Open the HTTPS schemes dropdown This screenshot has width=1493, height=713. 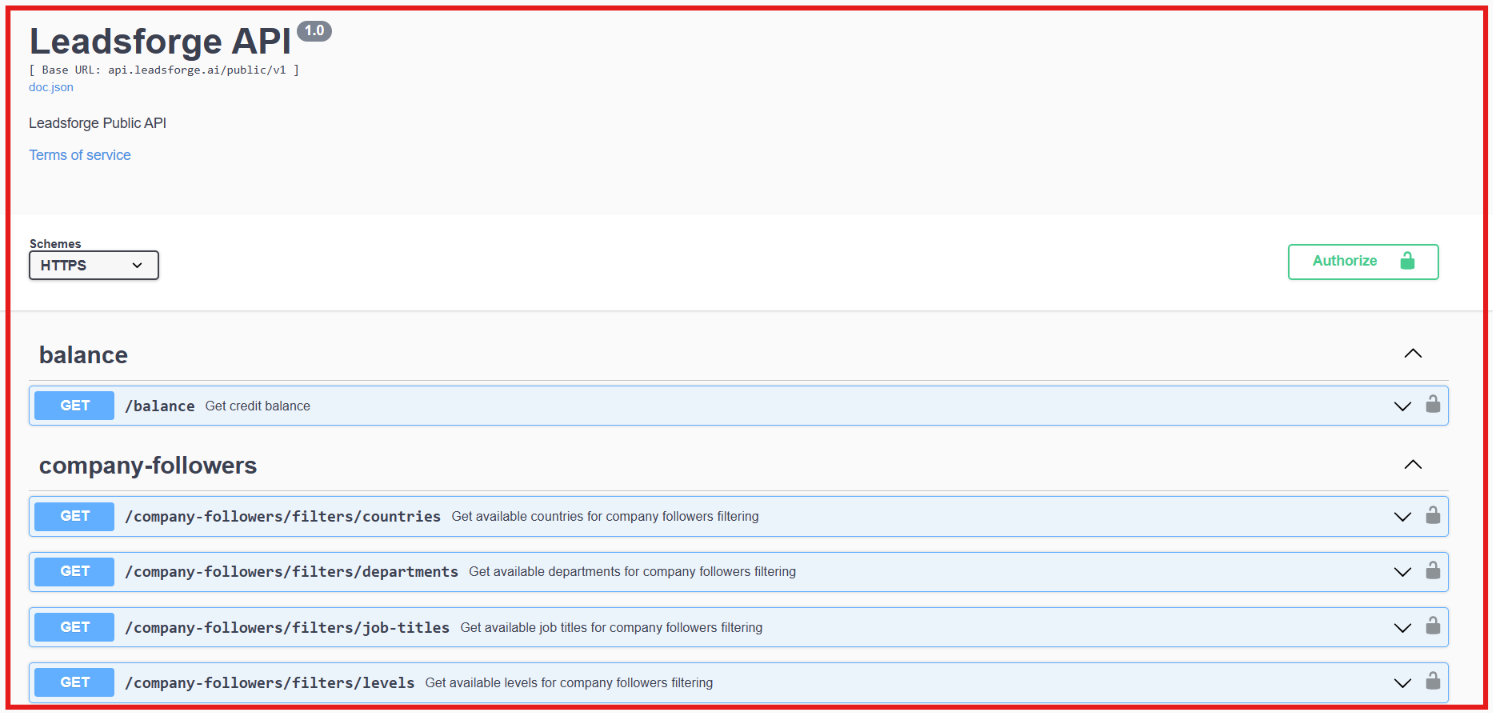click(x=94, y=265)
